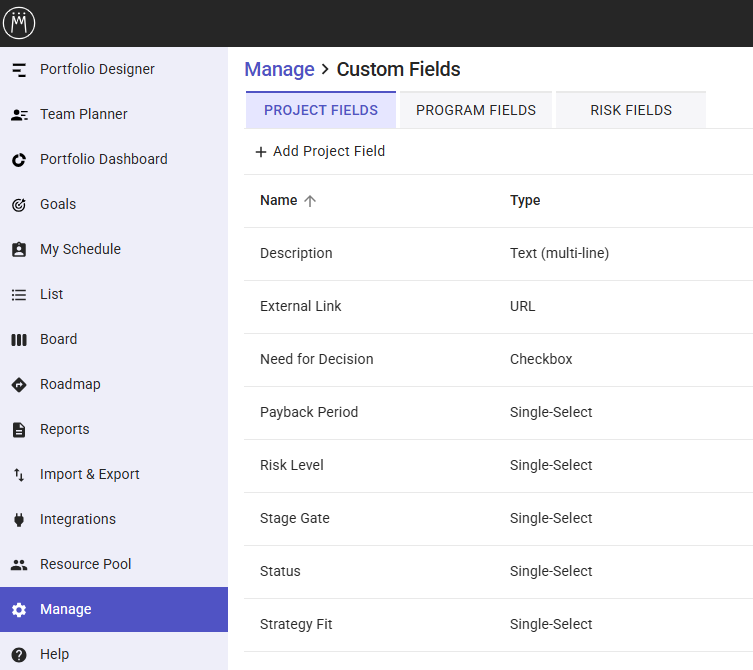The image size is (753, 670).
Task: Click the URL type cell
Action: point(522,306)
